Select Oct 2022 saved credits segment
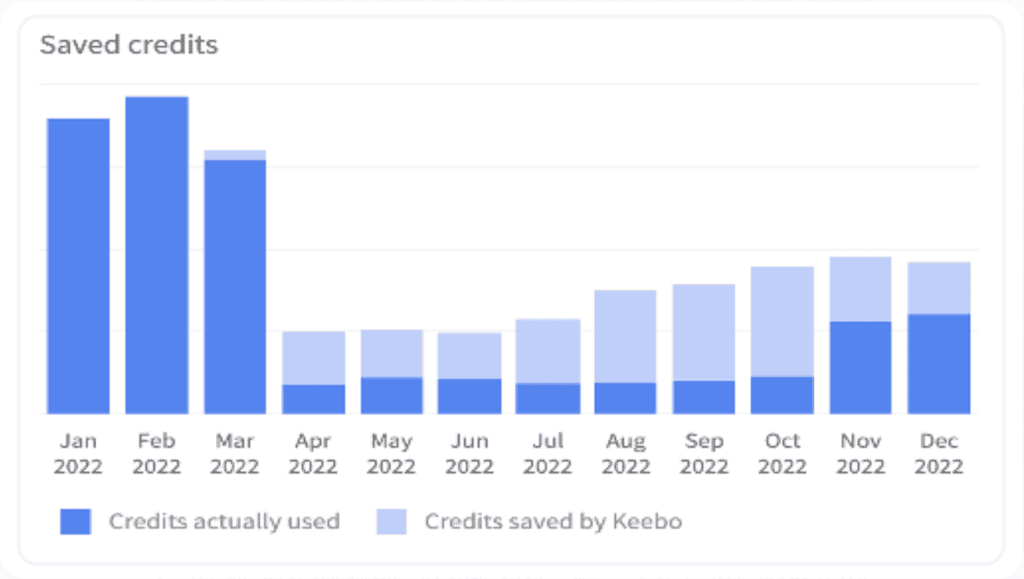The height and width of the screenshot is (579, 1024). point(782,321)
